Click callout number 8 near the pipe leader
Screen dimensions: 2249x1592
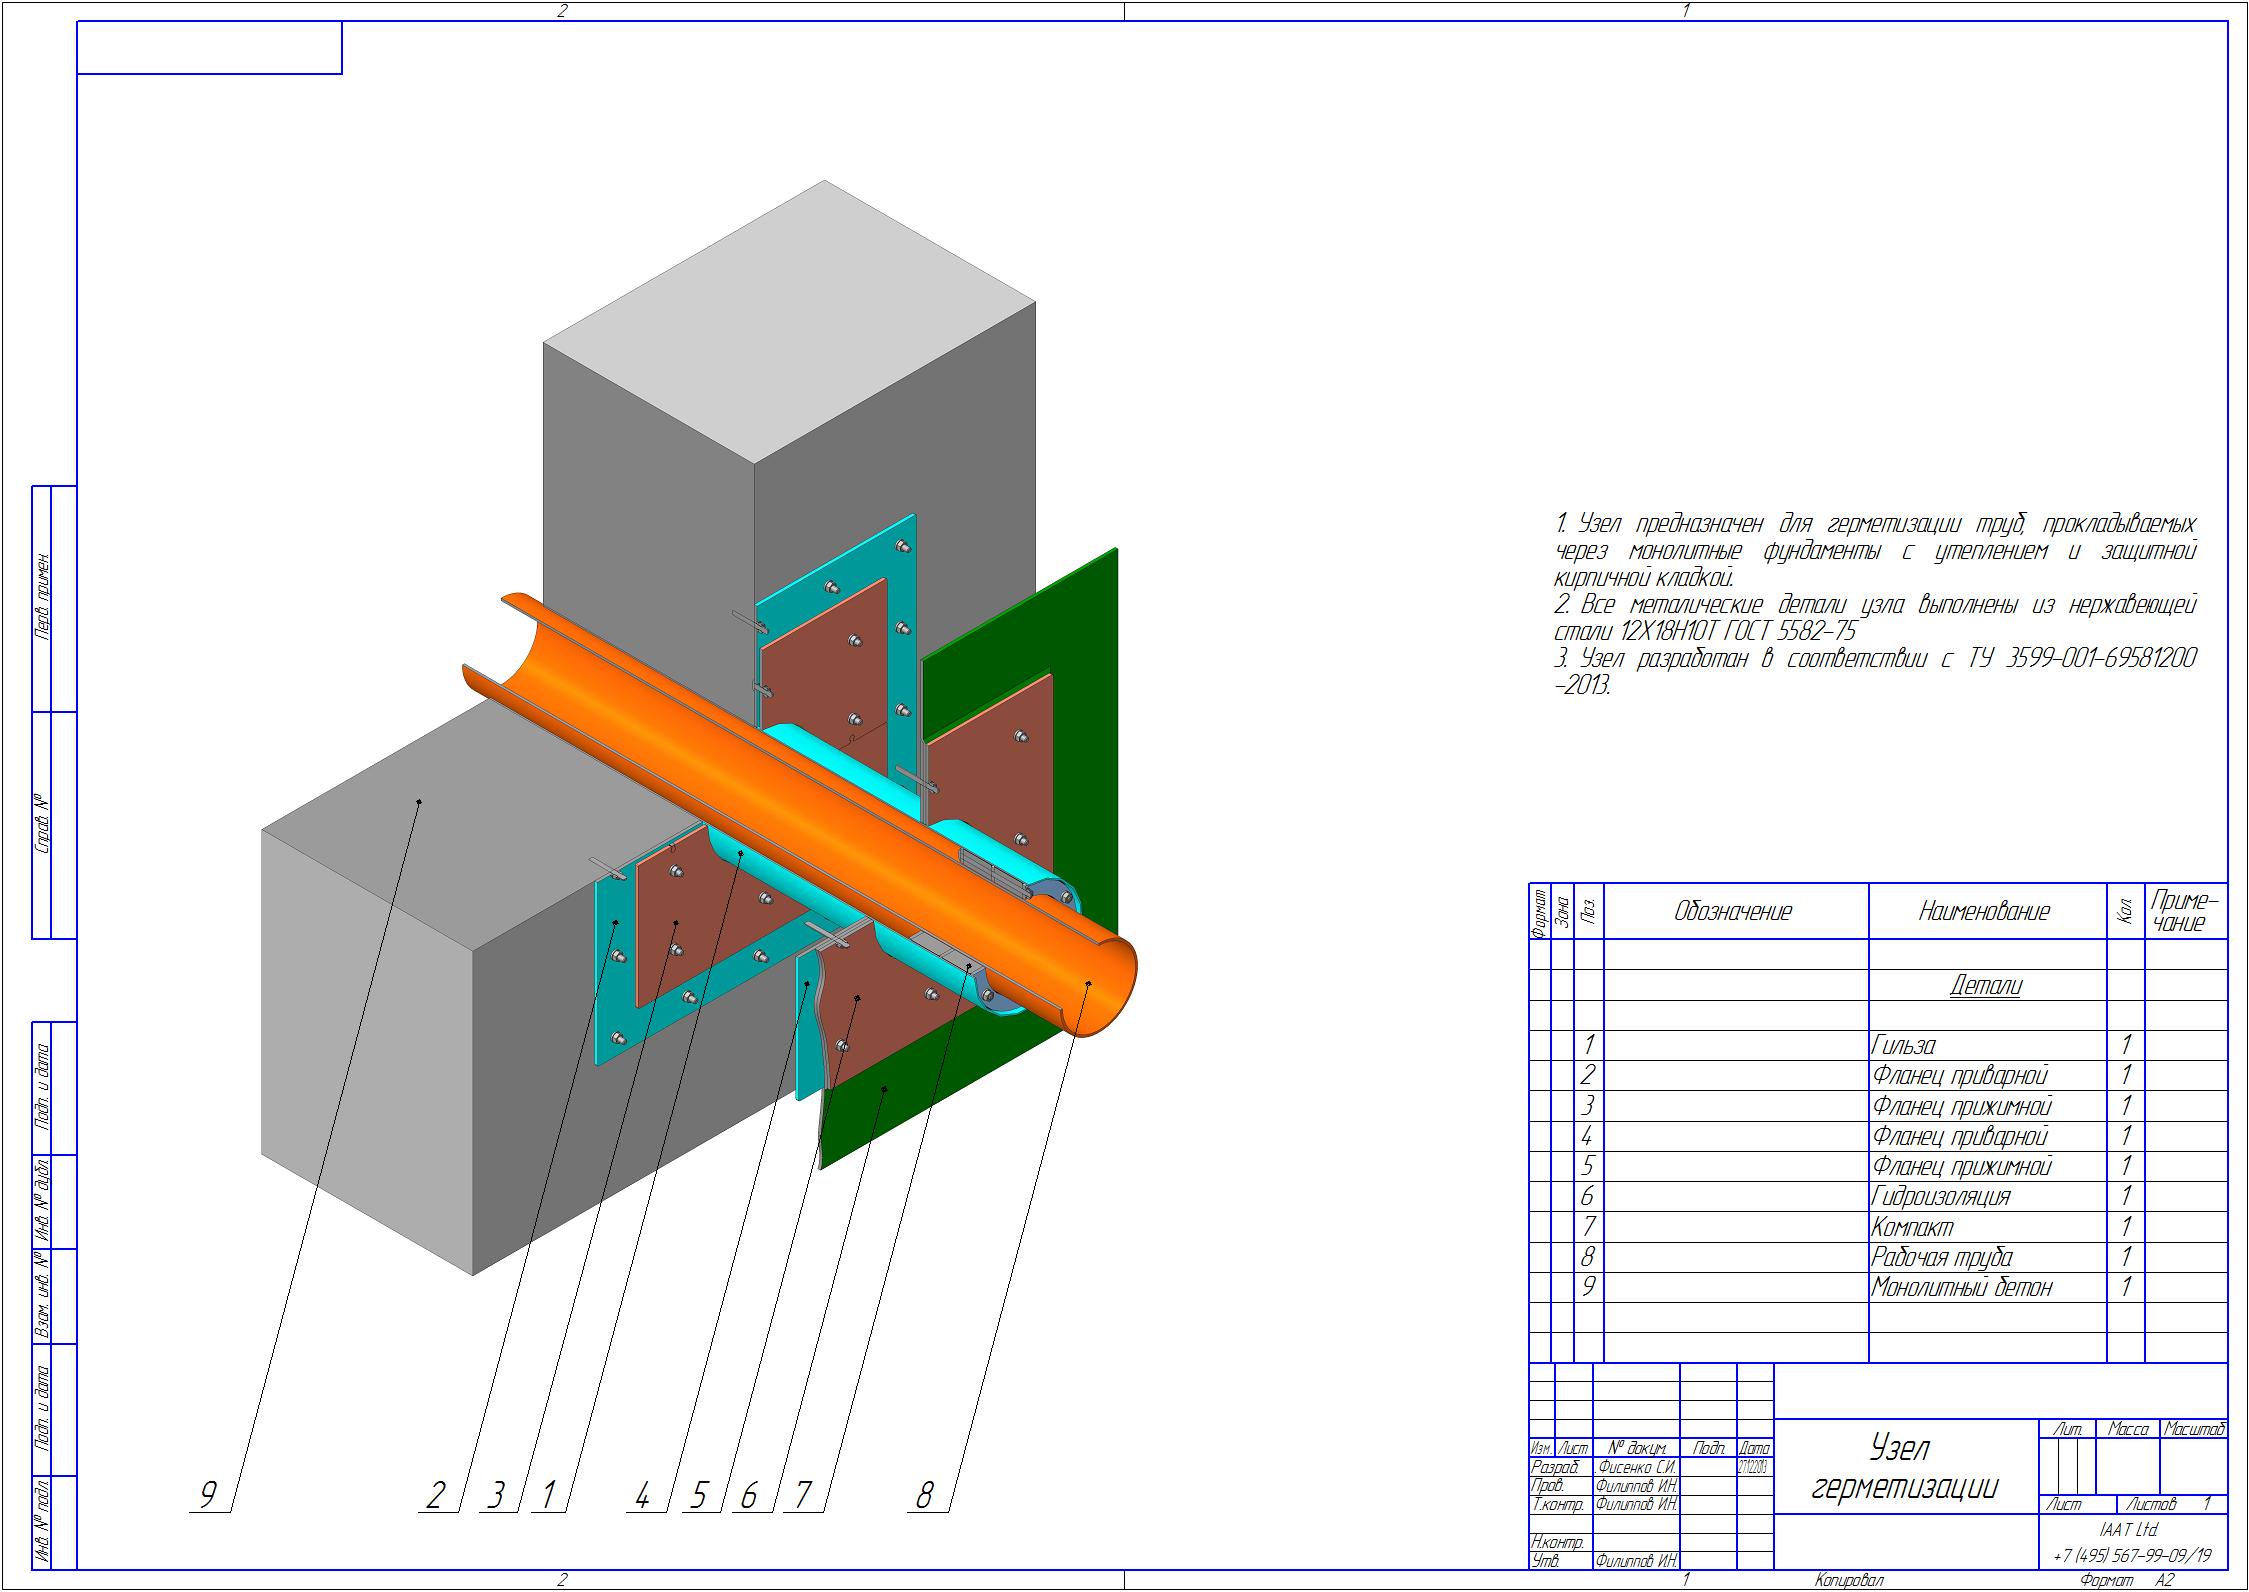(x=924, y=1495)
